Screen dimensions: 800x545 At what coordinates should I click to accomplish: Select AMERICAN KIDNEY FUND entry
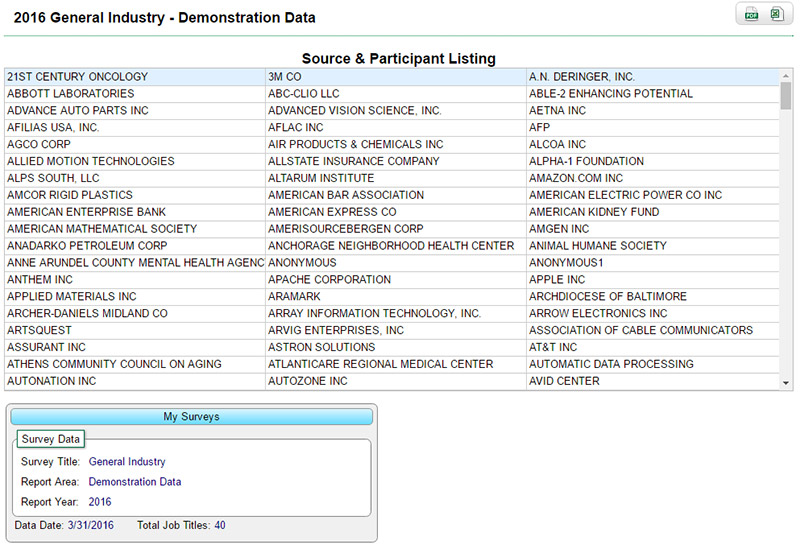click(x=653, y=211)
